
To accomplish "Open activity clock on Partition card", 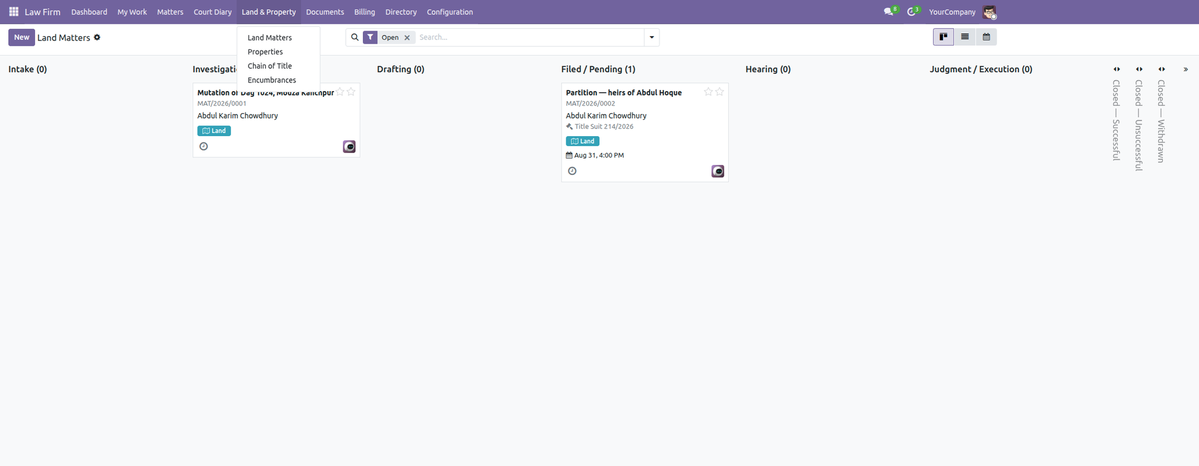I will point(572,171).
